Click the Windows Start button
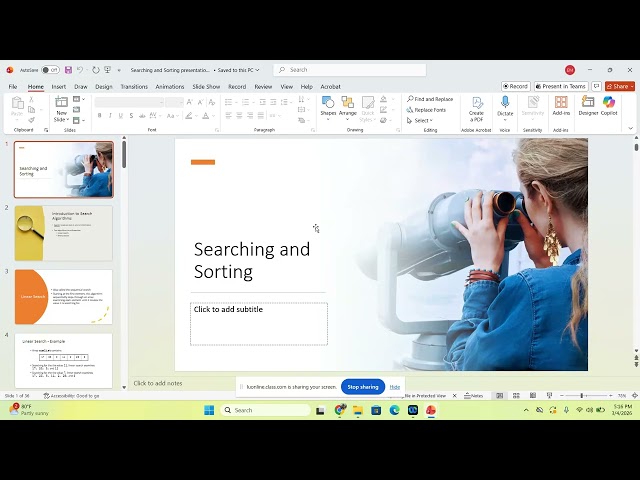640x480 pixels. pos(209,410)
